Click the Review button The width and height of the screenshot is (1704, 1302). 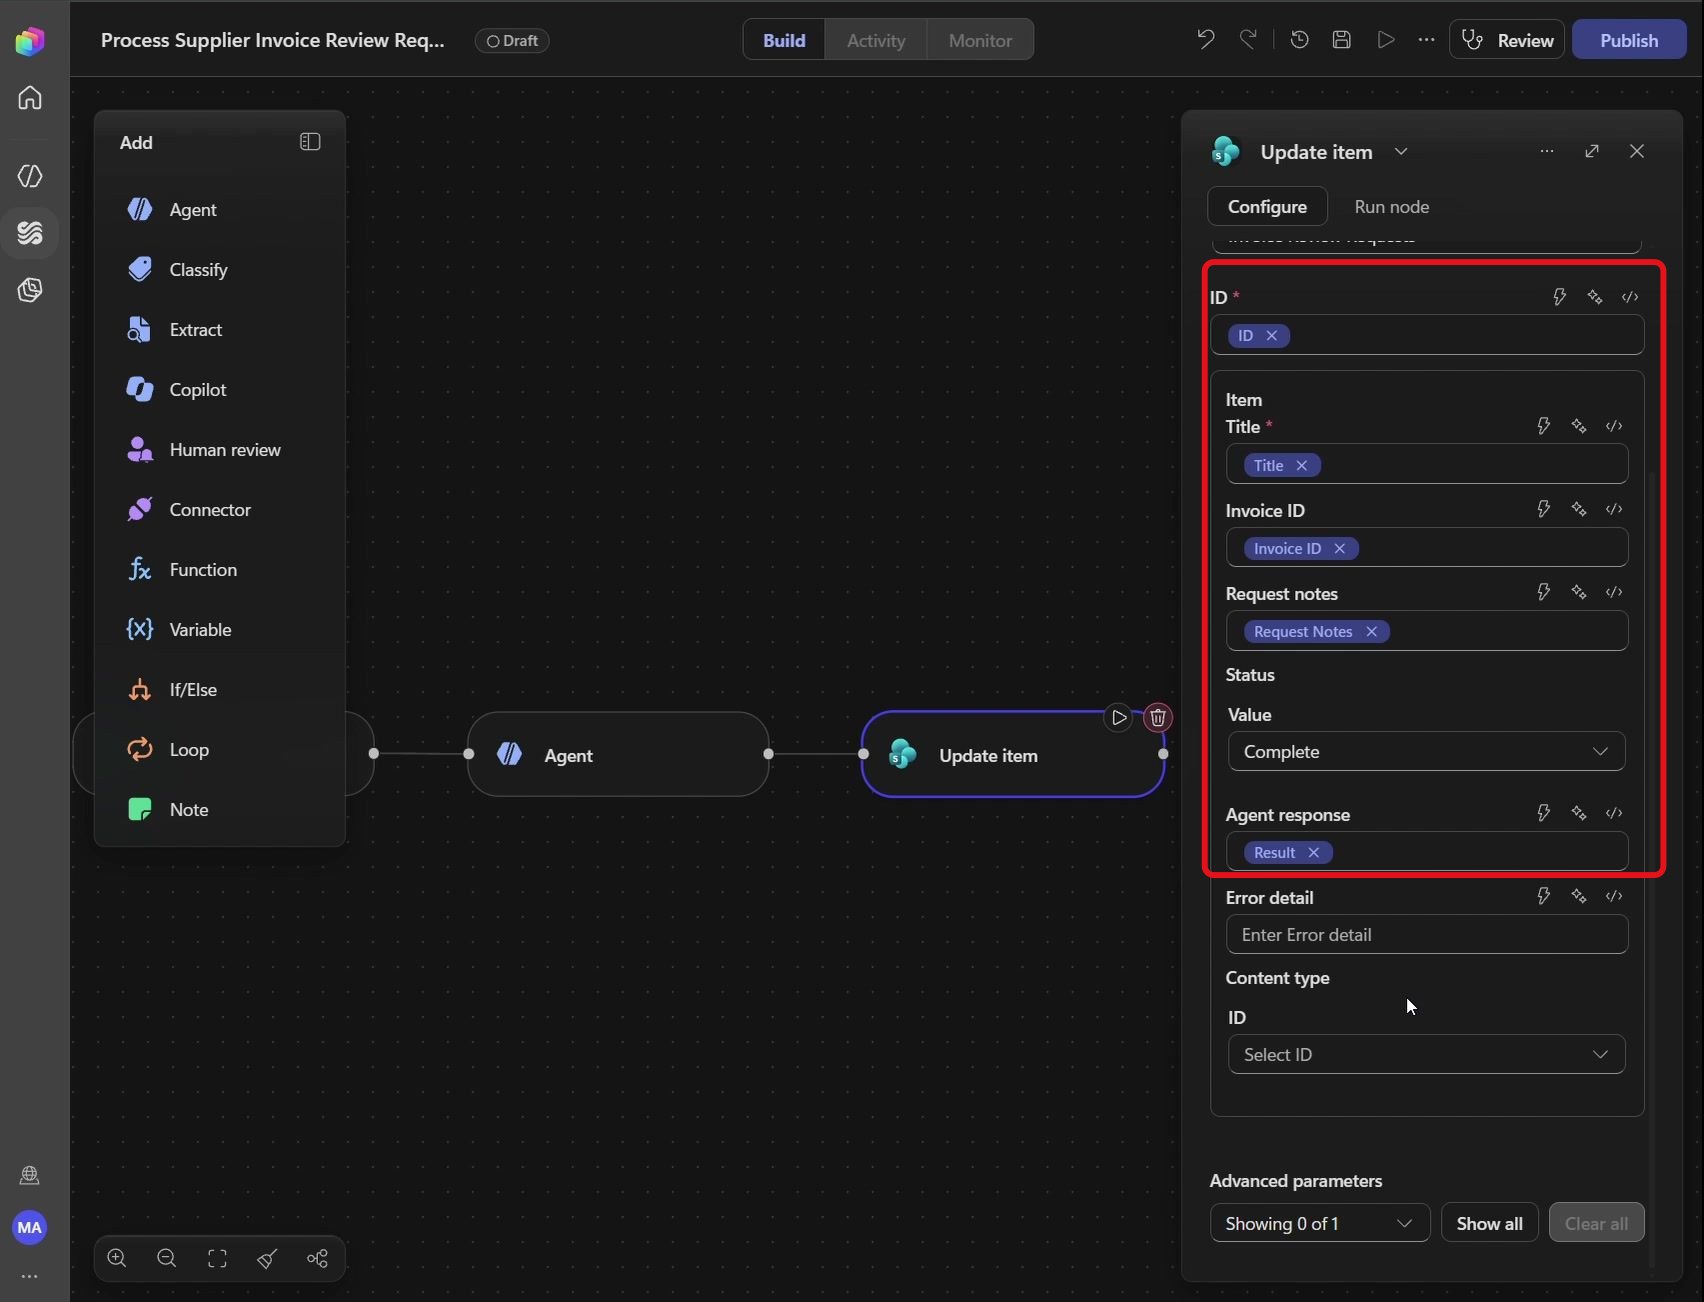point(1507,40)
